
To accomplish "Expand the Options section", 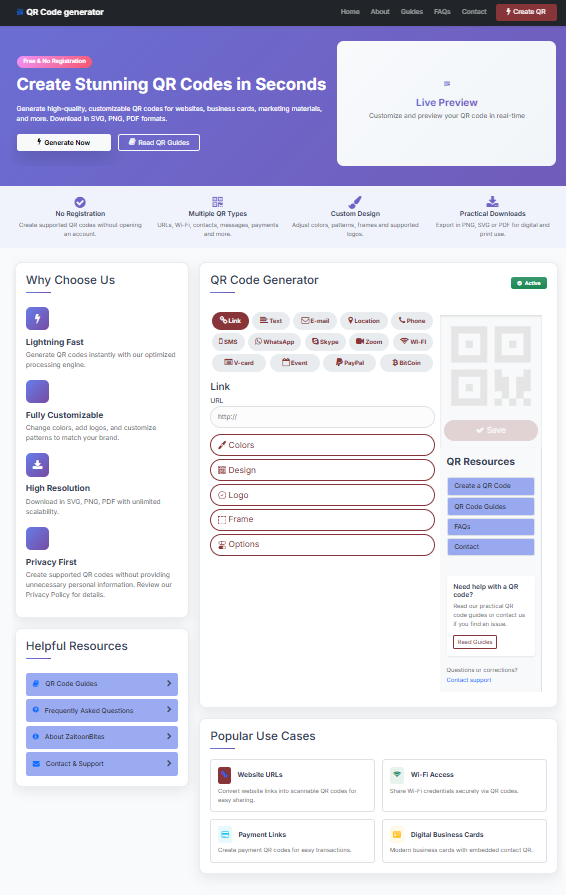I will click(322, 545).
